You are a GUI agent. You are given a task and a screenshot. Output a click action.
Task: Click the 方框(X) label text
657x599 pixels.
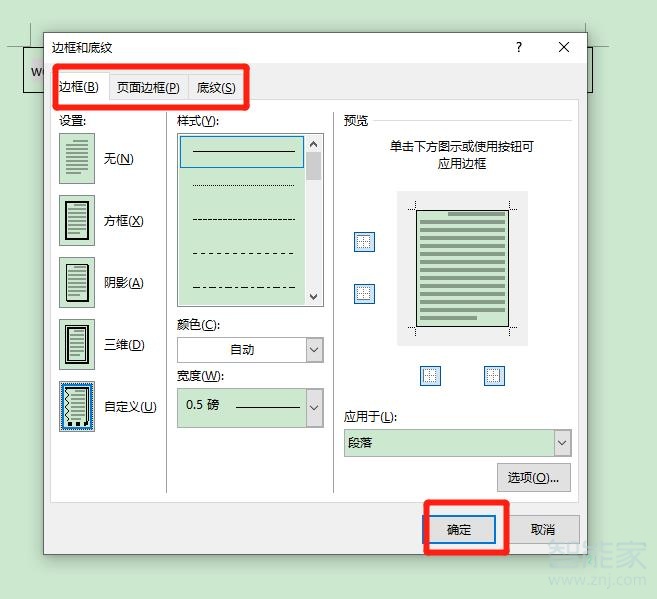(124, 221)
